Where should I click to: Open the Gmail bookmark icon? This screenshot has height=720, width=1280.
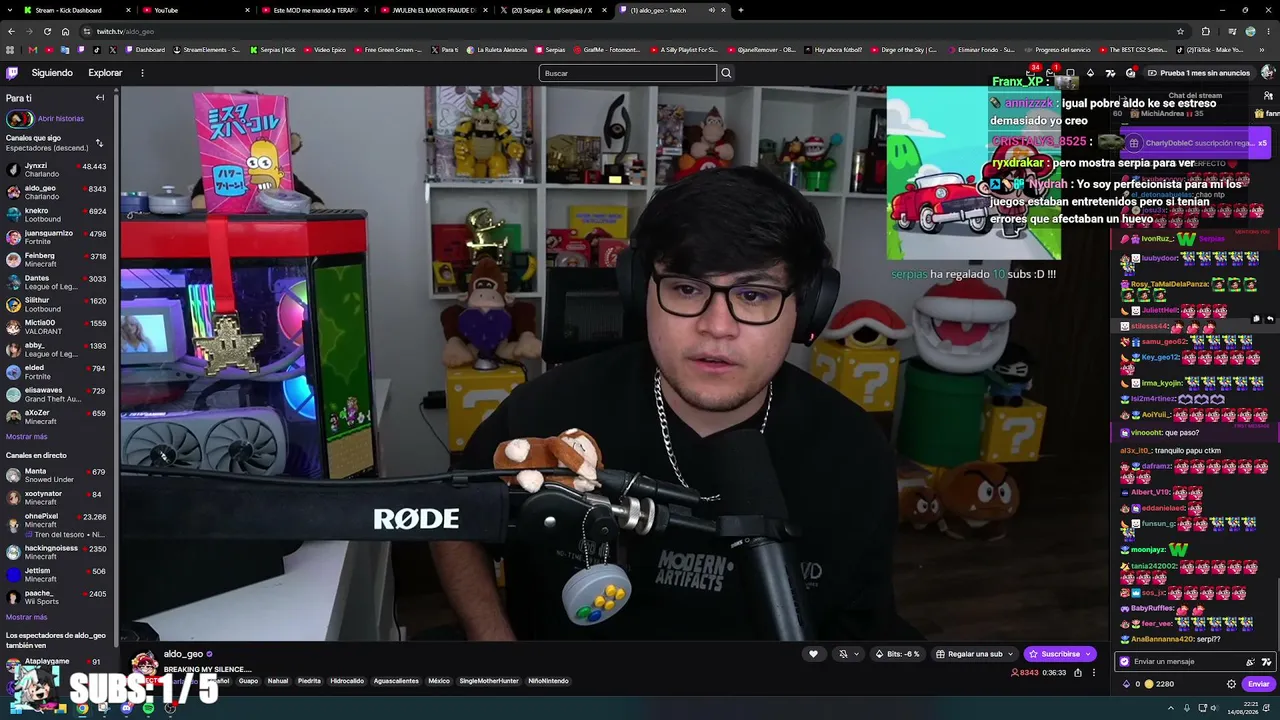pyautogui.click(x=33, y=50)
